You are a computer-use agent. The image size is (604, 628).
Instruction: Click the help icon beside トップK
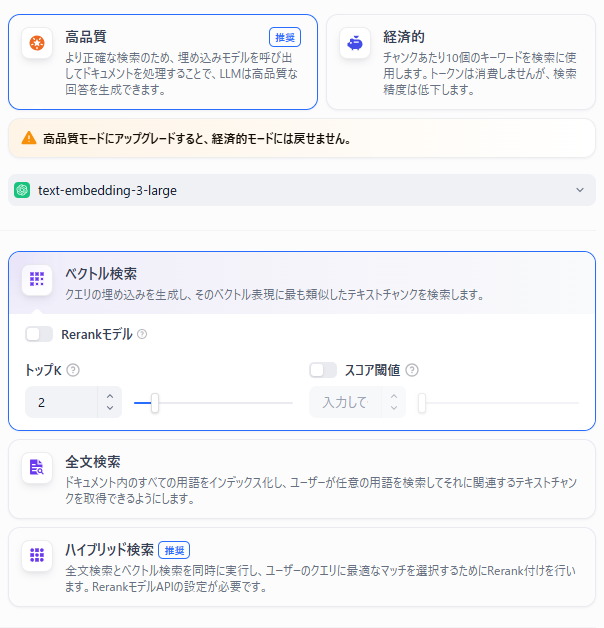click(x=73, y=370)
